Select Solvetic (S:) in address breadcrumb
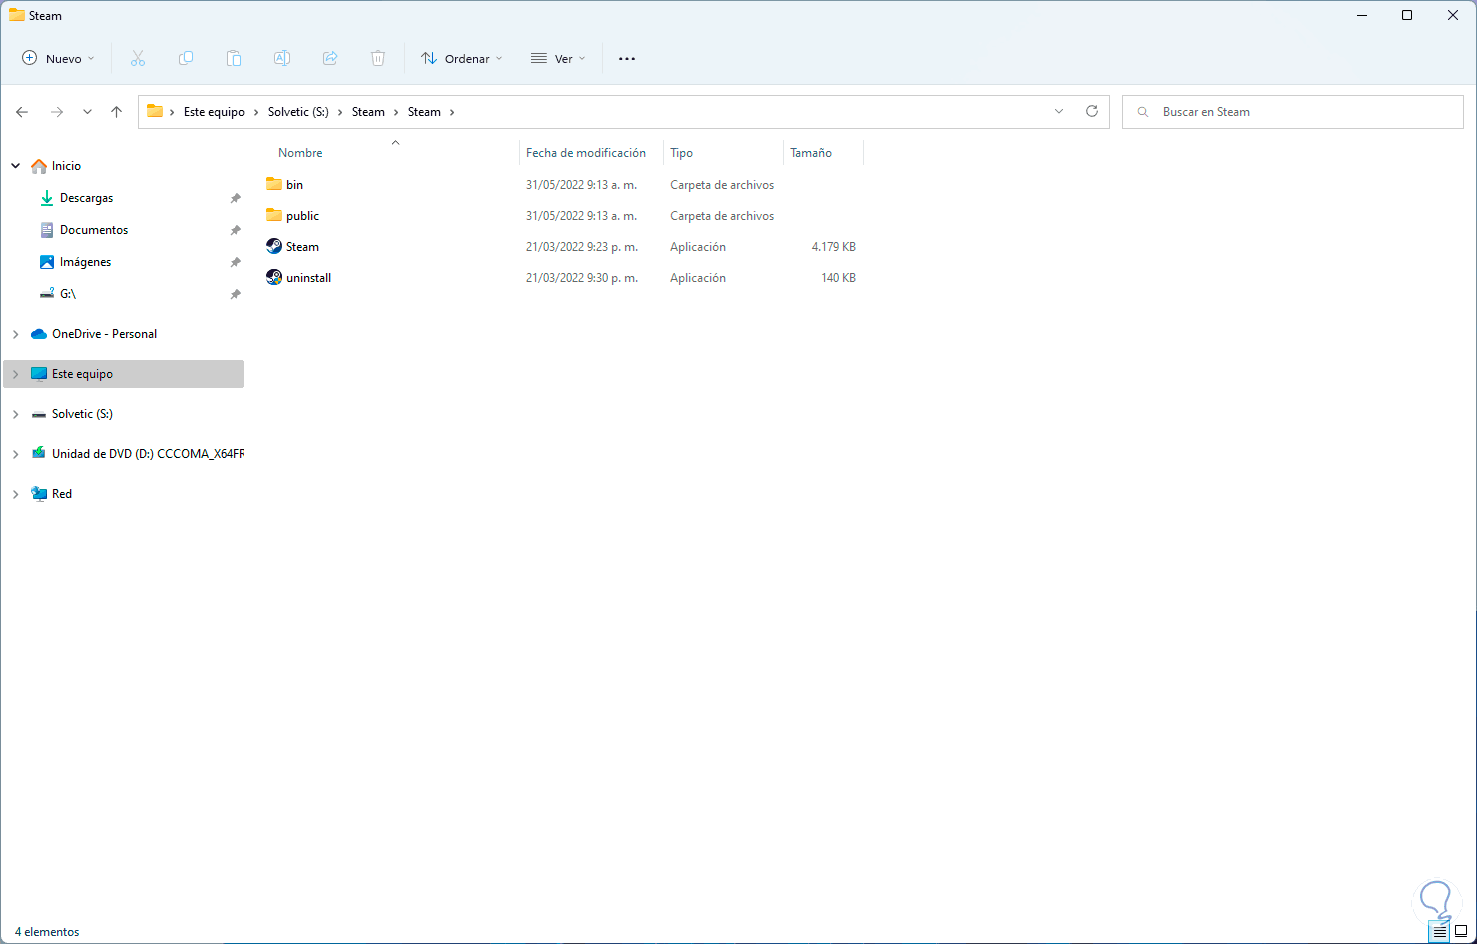 [x=298, y=112]
